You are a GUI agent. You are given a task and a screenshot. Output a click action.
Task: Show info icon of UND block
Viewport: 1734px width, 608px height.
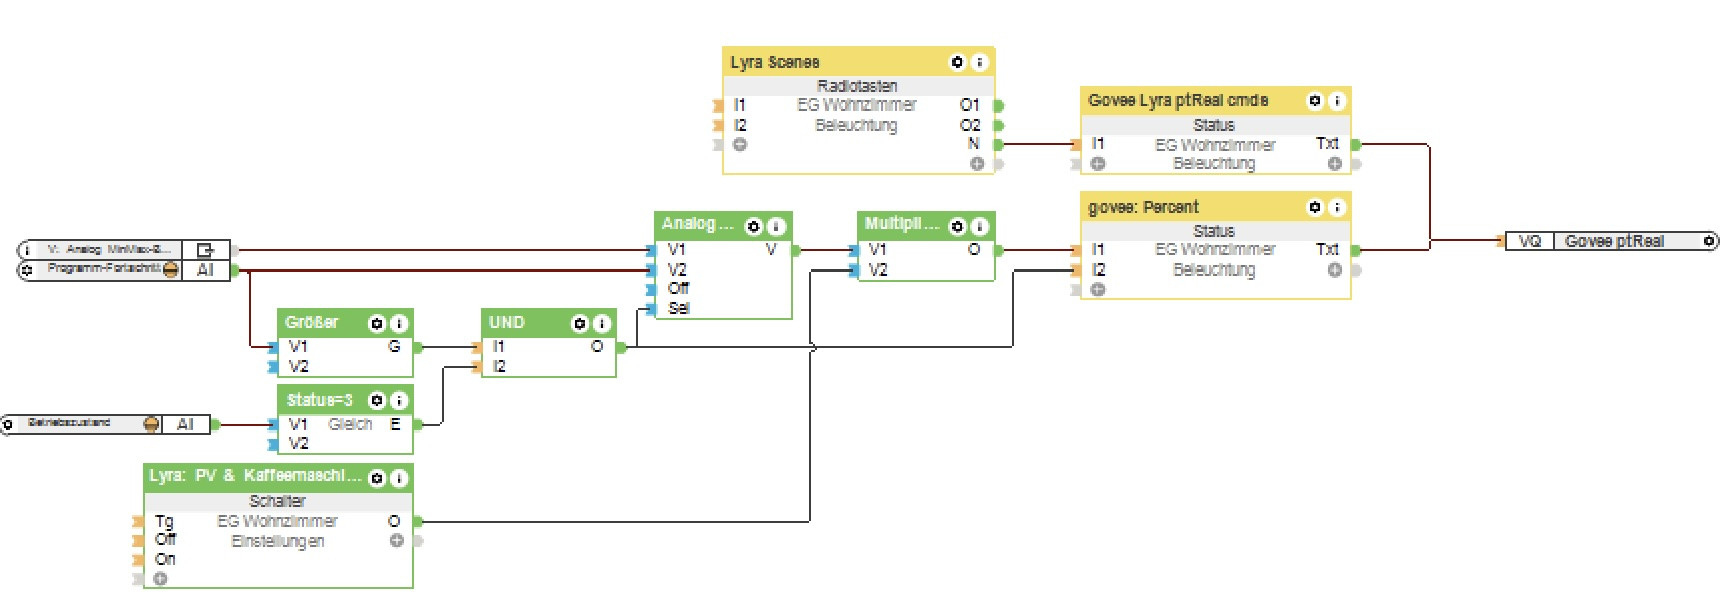[x=601, y=323]
